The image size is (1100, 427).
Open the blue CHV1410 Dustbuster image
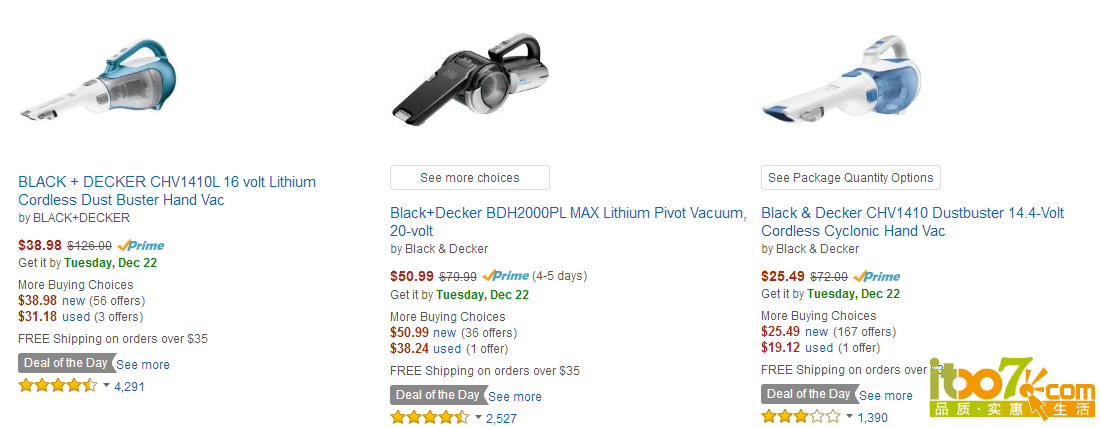pos(840,79)
